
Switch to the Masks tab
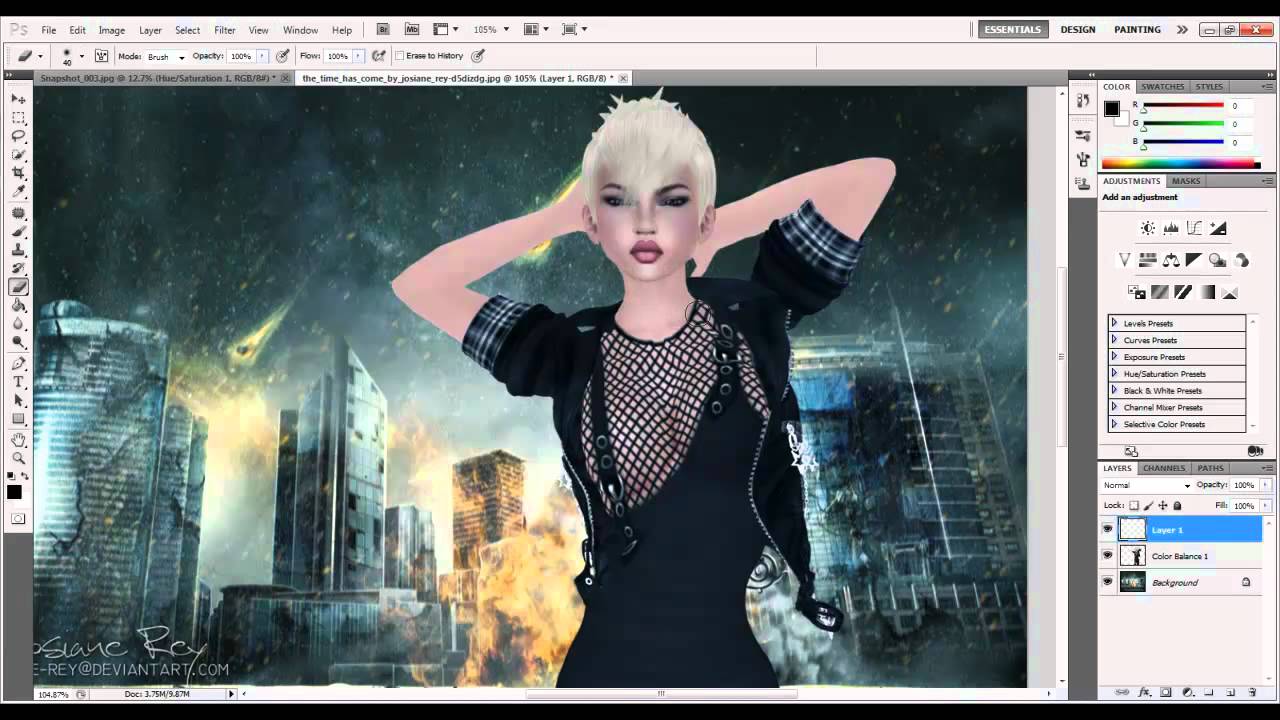click(1186, 181)
